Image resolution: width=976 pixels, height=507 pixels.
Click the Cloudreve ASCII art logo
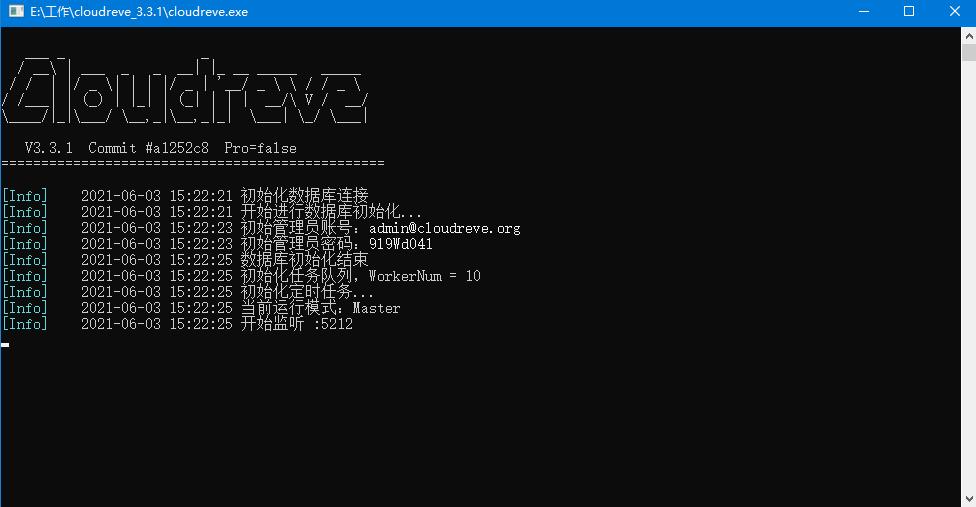185,91
